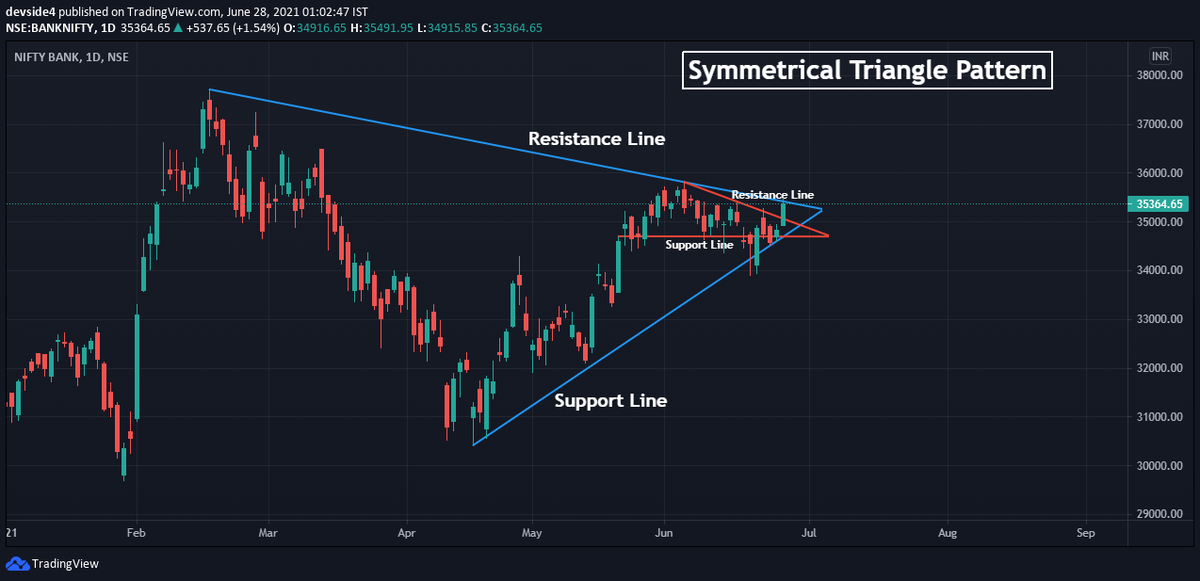This screenshot has height=581, width=1200.
Task: Click the 30000.00 price axis label
Action: [1160, 467]
